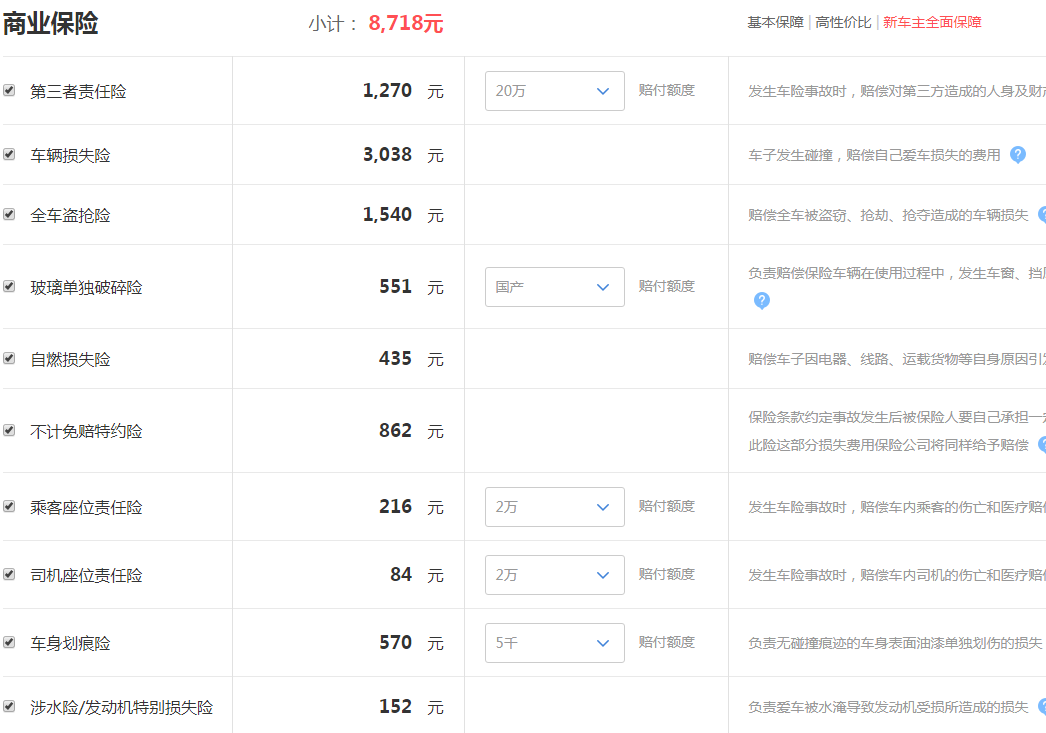Open the 国产 glass type dropdown
This screenshot has width=1046, height=733.
click(554, 287)
